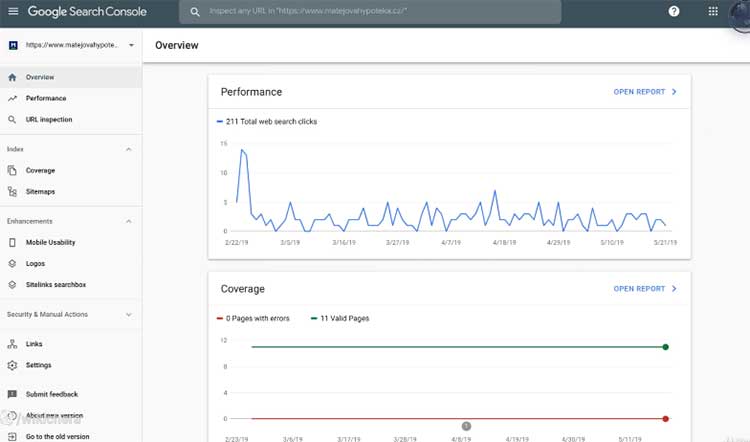This screenshot has width=750, height=442.
Task: Click the annotation marker on Coverage chart
Action: (466, 426)
